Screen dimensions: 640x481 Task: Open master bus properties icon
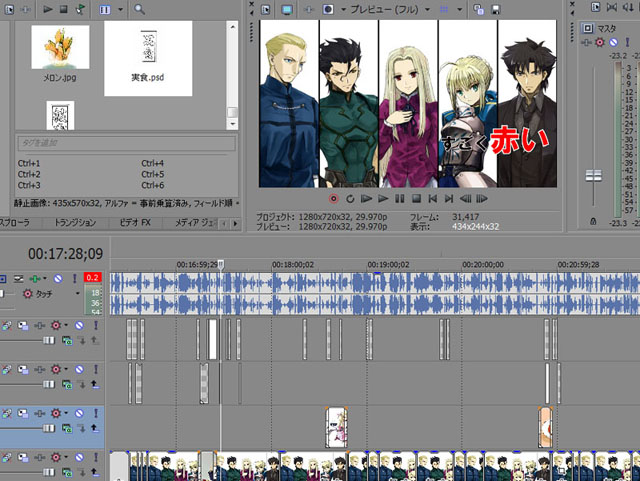(x=596, y=7)
